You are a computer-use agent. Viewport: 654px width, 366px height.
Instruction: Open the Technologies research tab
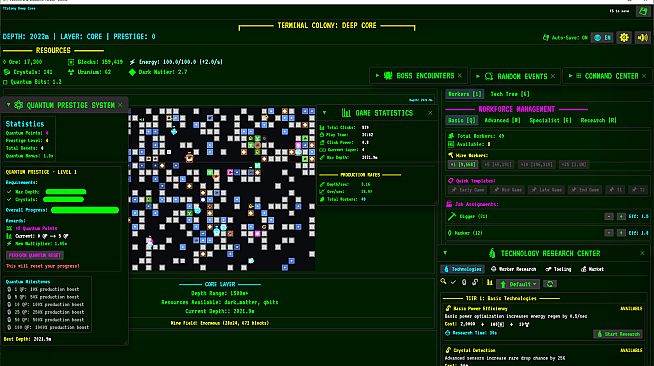463,269
